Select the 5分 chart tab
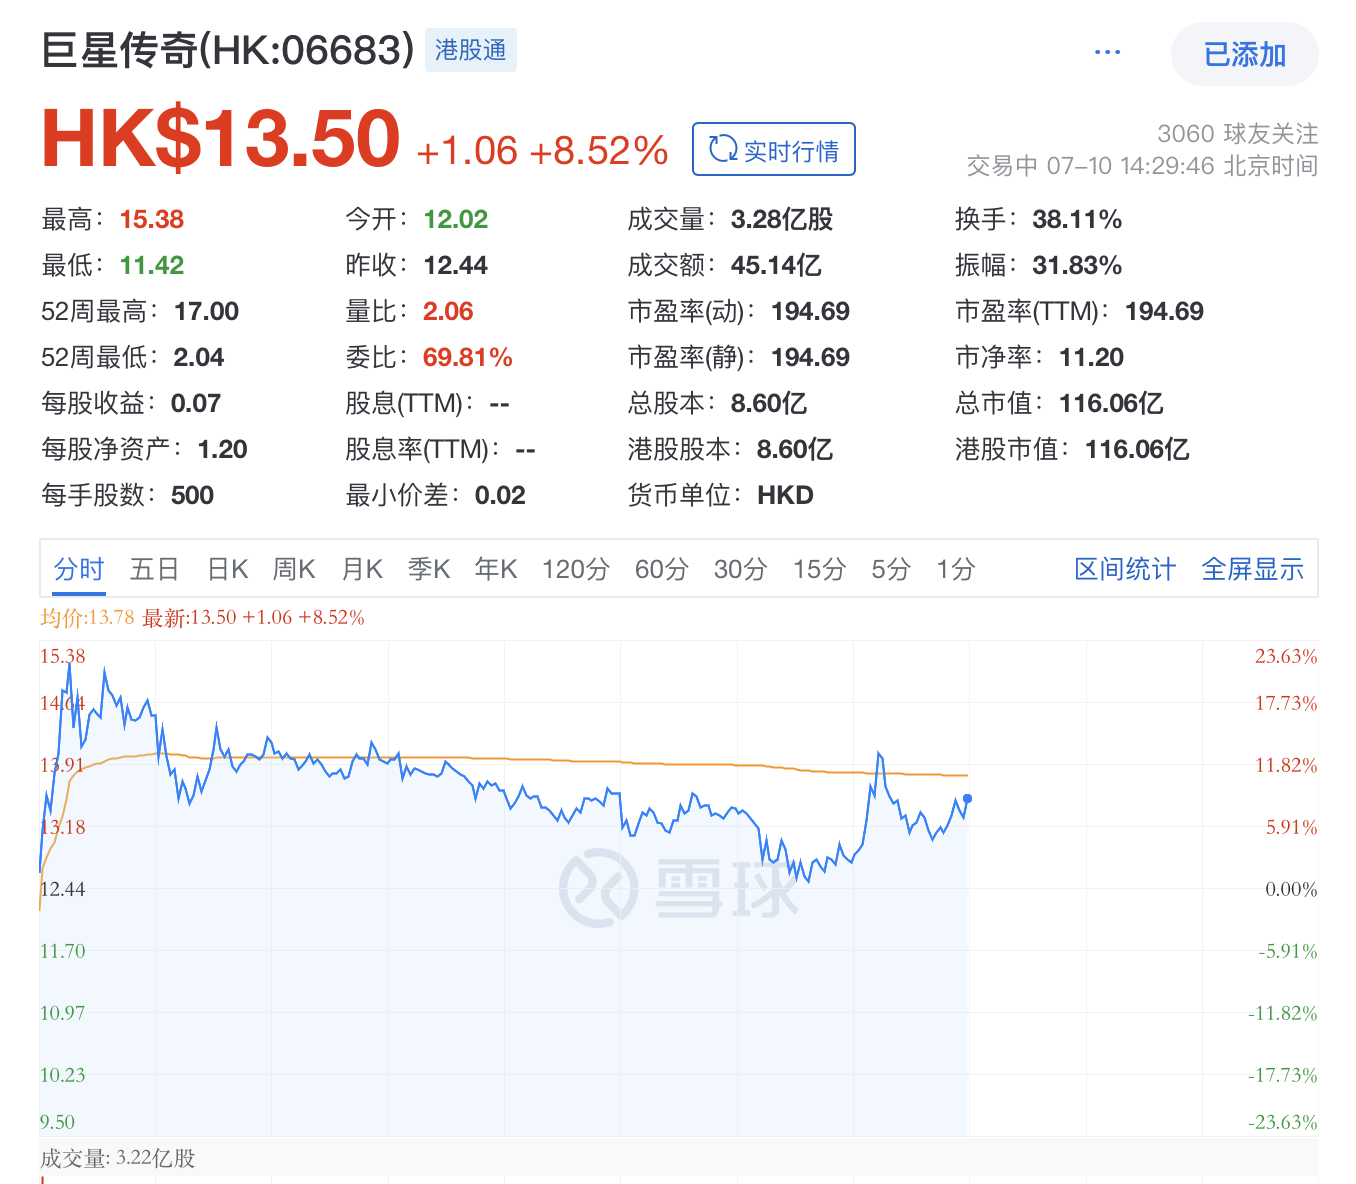 tap(891, 569)
